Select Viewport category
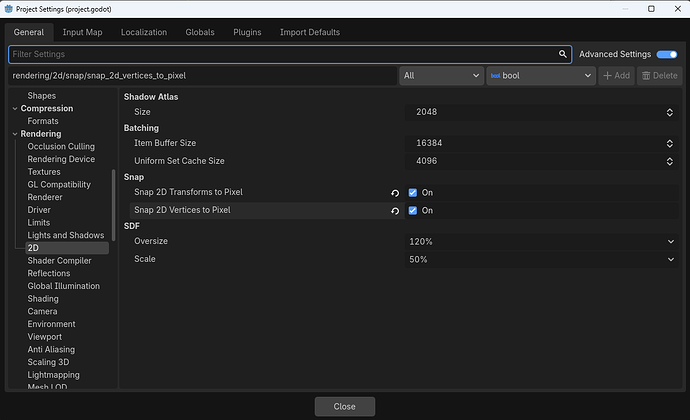Screen dimensions: 690x420 [x=44, y=337]
